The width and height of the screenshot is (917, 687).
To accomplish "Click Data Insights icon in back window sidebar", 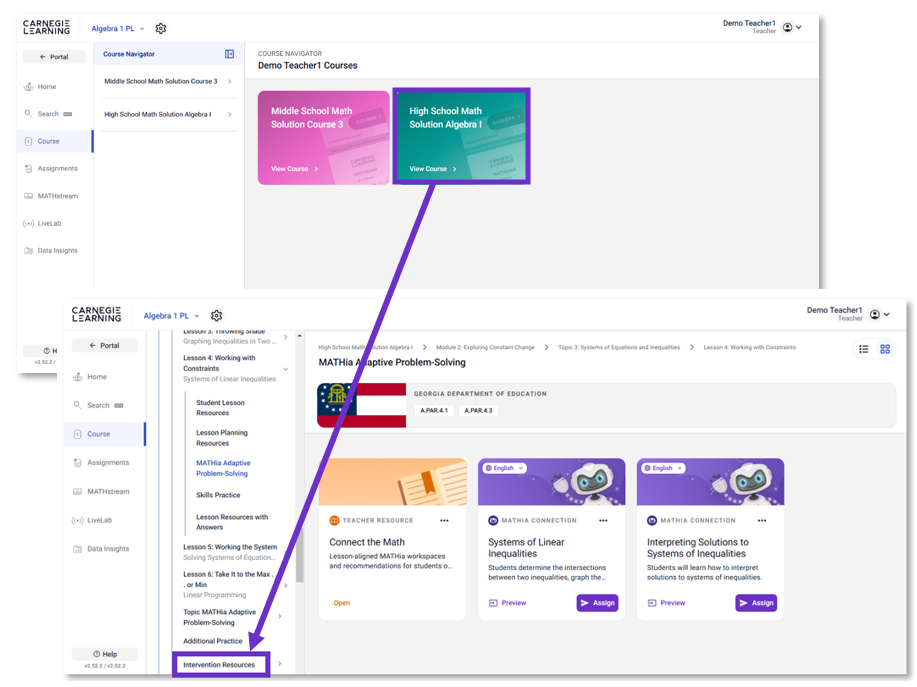I will pos(28,251).
